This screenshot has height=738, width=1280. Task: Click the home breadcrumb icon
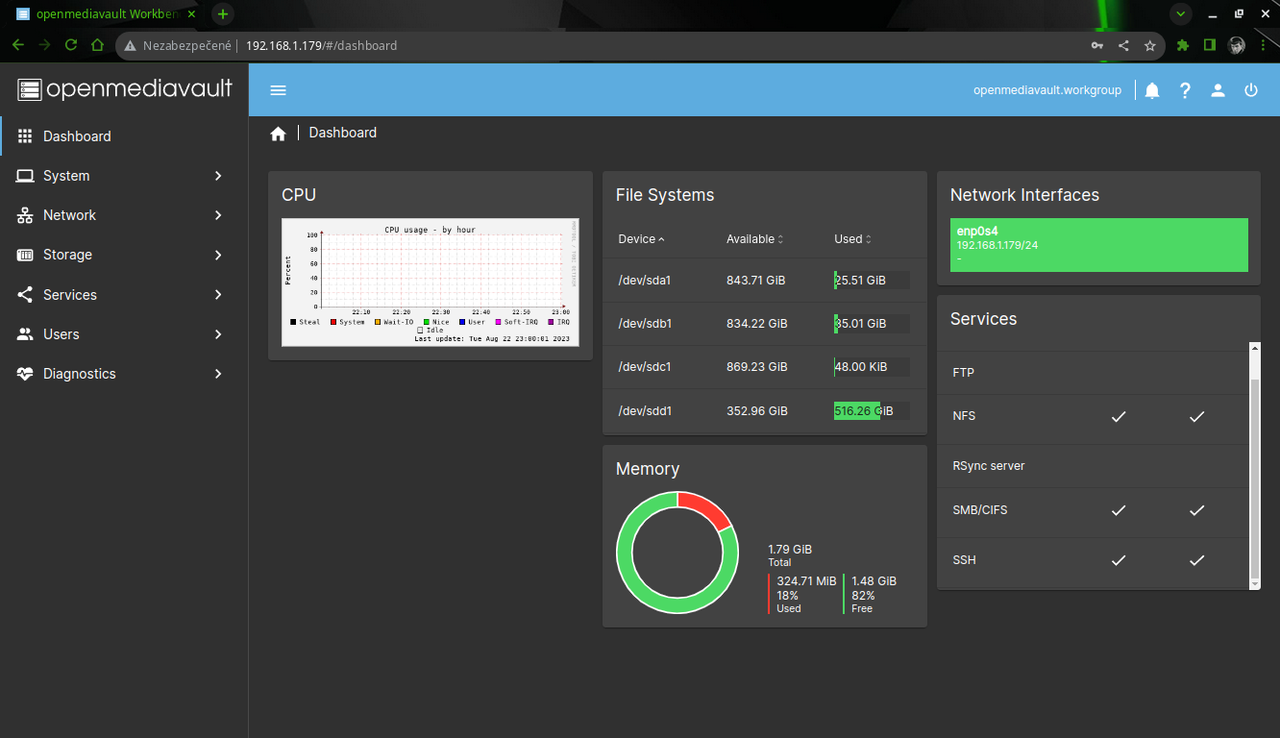(278, 133)
